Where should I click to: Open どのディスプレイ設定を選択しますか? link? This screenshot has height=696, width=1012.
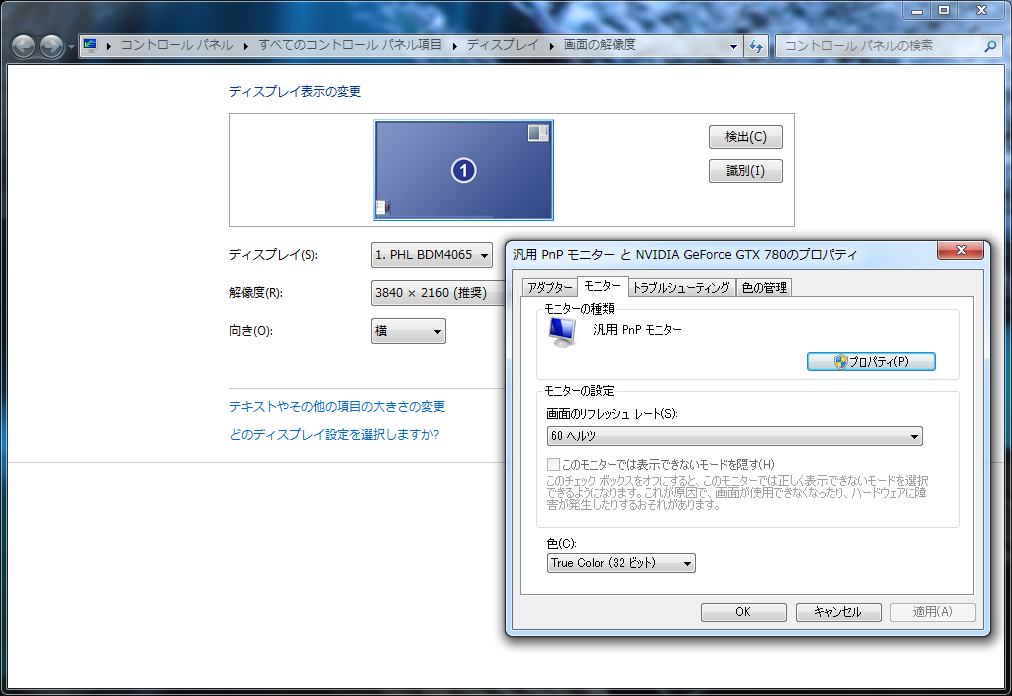pyautogui.click(x=334, y=435)
